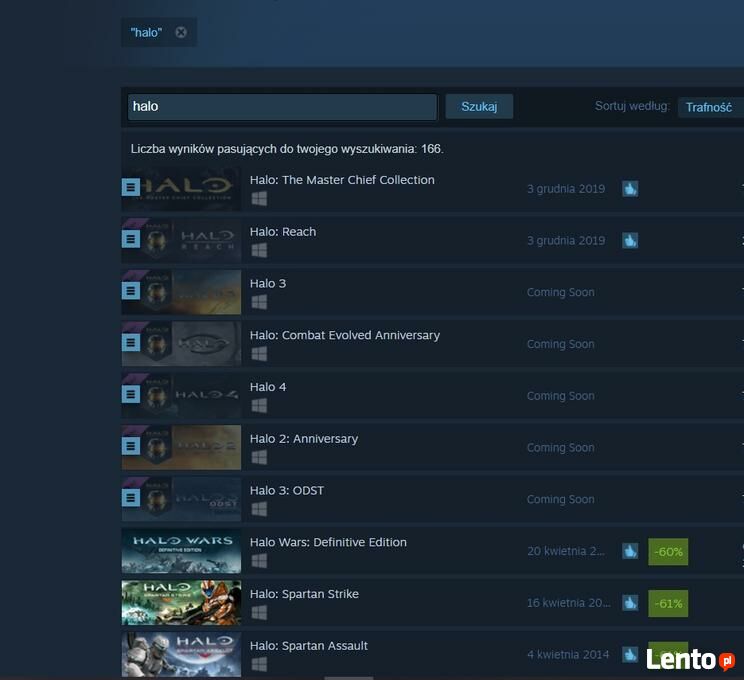Click the results count text showing 166
The image size is (744, 680).
(287, 149)
